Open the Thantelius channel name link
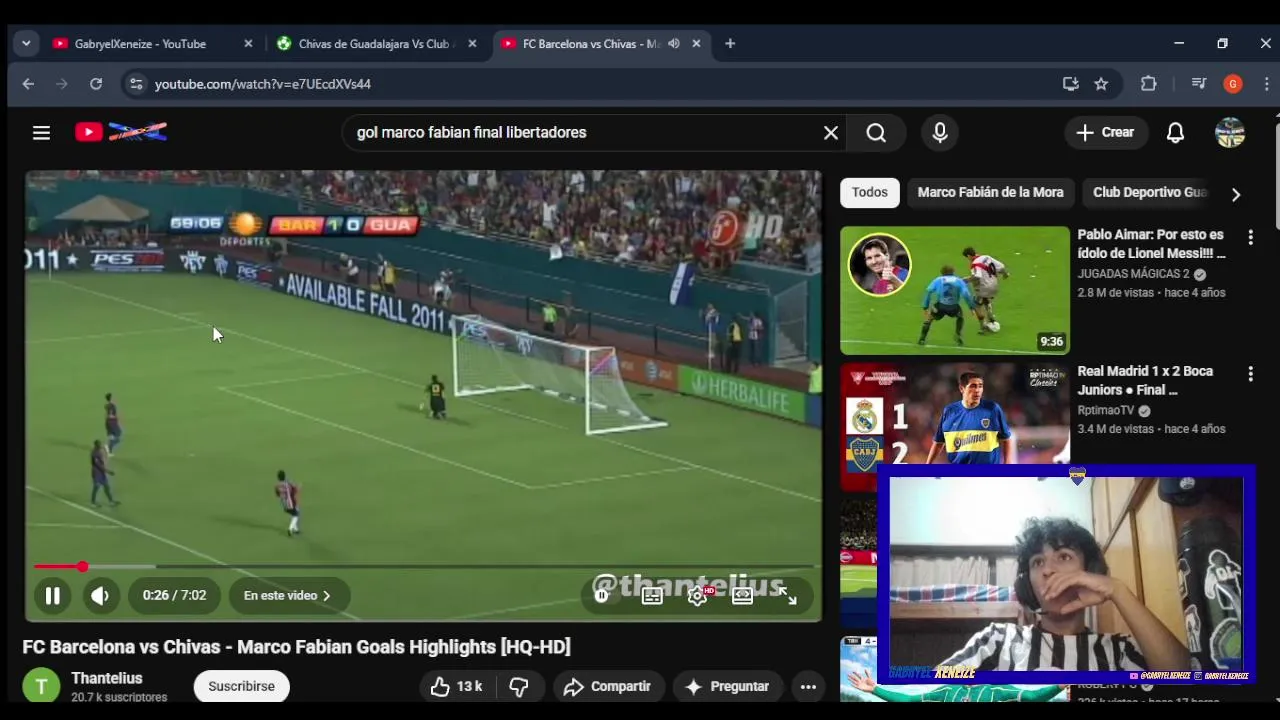 pos(107,678)
